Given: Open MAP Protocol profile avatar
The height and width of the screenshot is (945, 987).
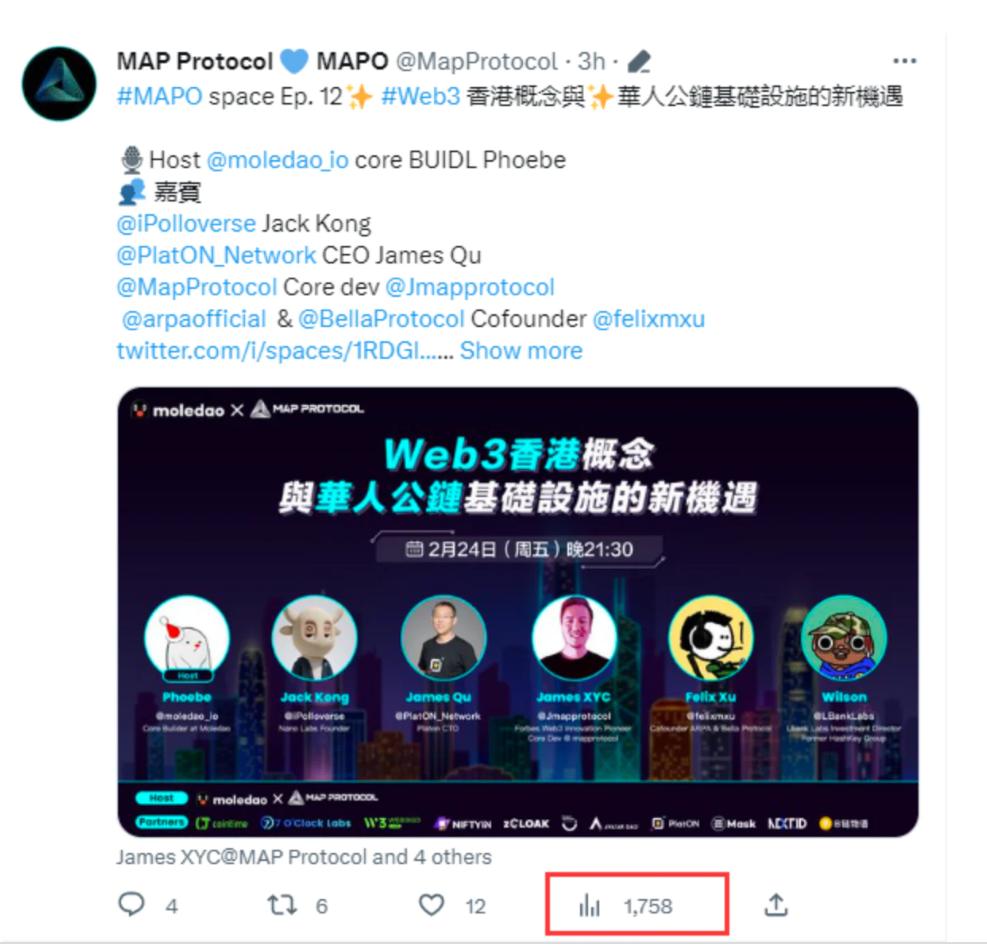Looking at the screenshot, I should coord(59,83).
